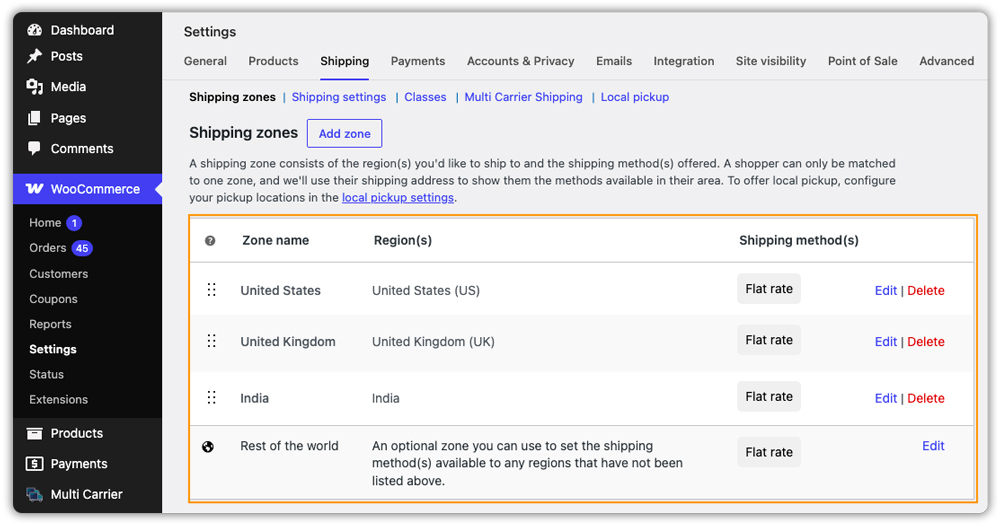Click the drag handle for United States zone
Viewport: 1000px width, 527px height.
211,290
